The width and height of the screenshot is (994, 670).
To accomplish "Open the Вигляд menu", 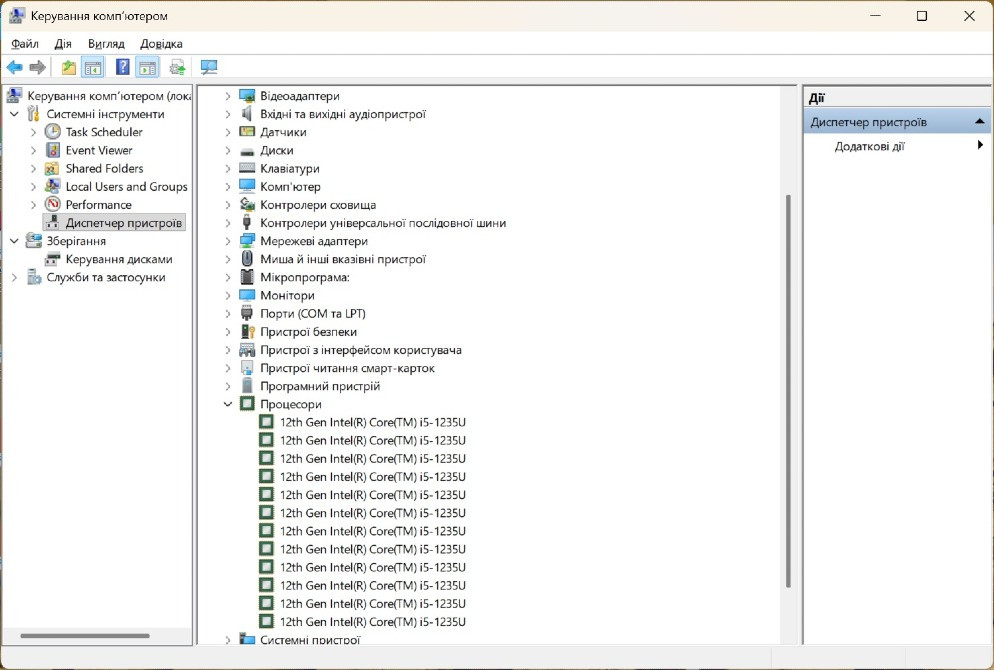I will tap(106, 44).
